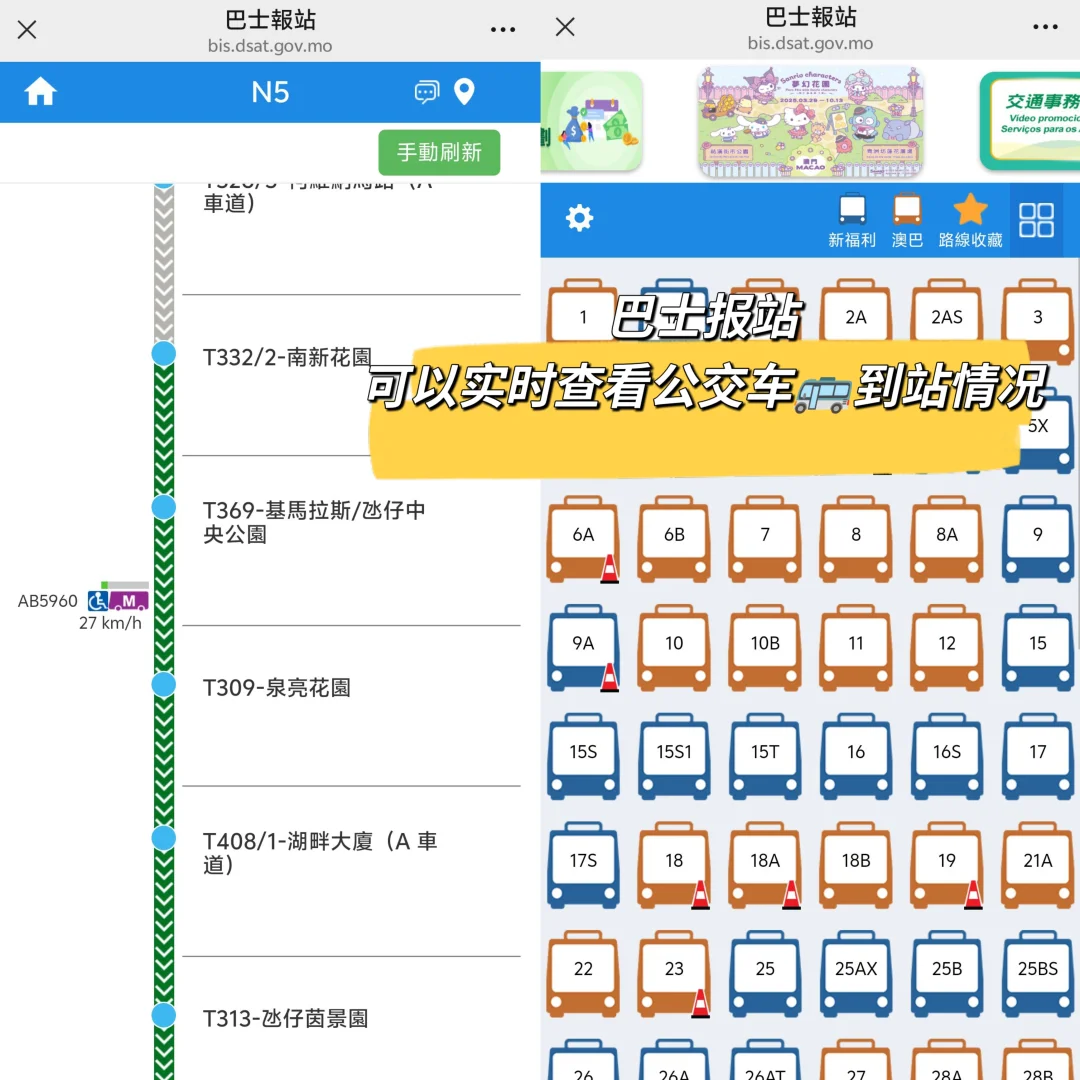Toggle the 新福利 operator filter
The height and width of the screenshot is (1080, 1080).
853,218
